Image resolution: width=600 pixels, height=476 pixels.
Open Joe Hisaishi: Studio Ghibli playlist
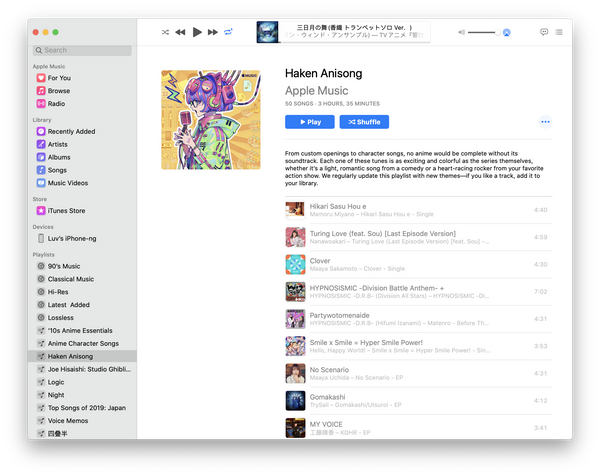pos(82,369)
